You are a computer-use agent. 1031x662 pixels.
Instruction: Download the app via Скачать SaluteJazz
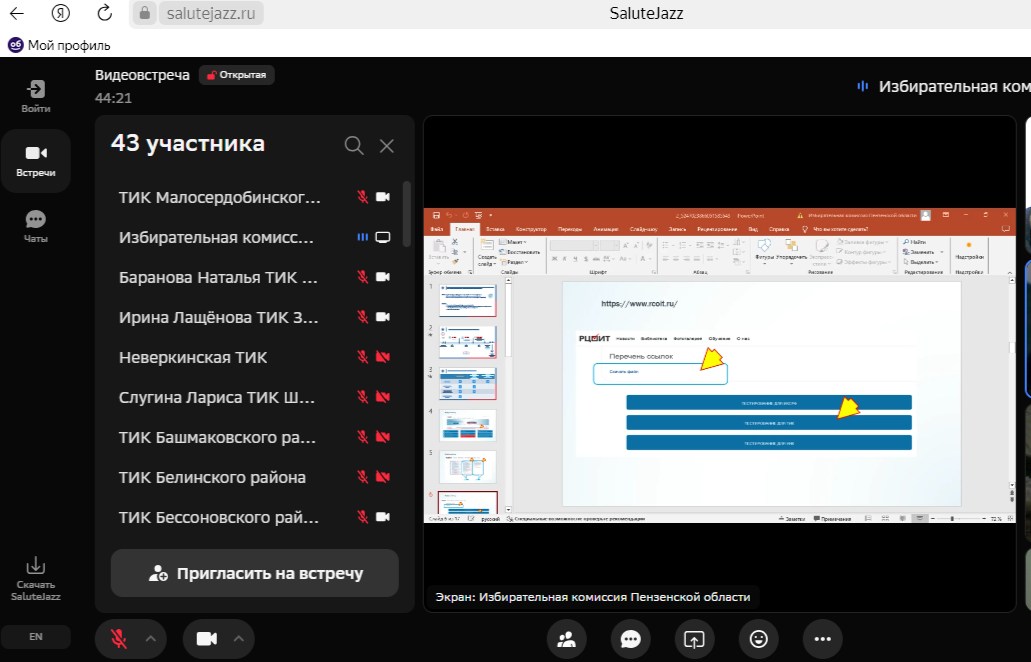36,579
